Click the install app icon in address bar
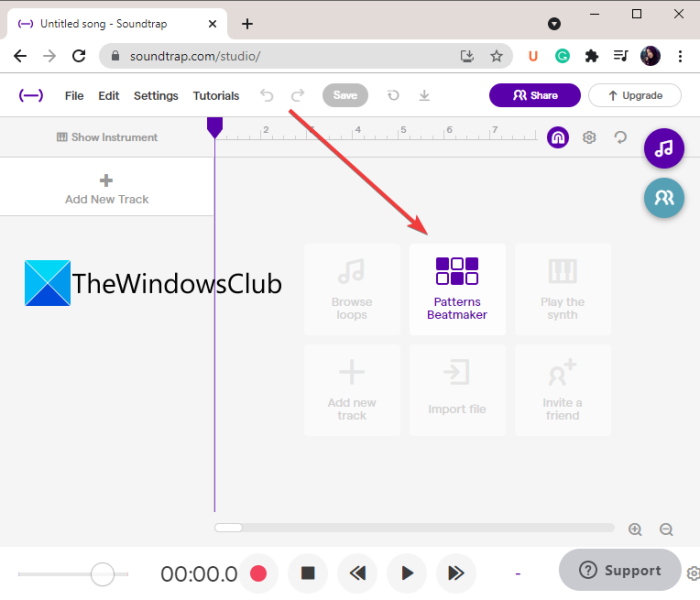This screenshot has width=700, height=600. click(467, 56)
